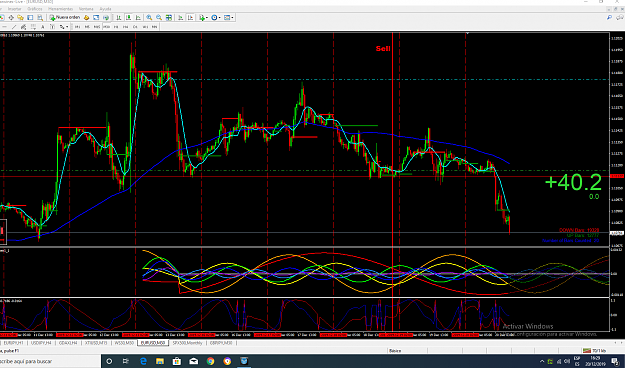Set timeframe to M30
This screenshot has width=625, height=368.
pos(106,27)
